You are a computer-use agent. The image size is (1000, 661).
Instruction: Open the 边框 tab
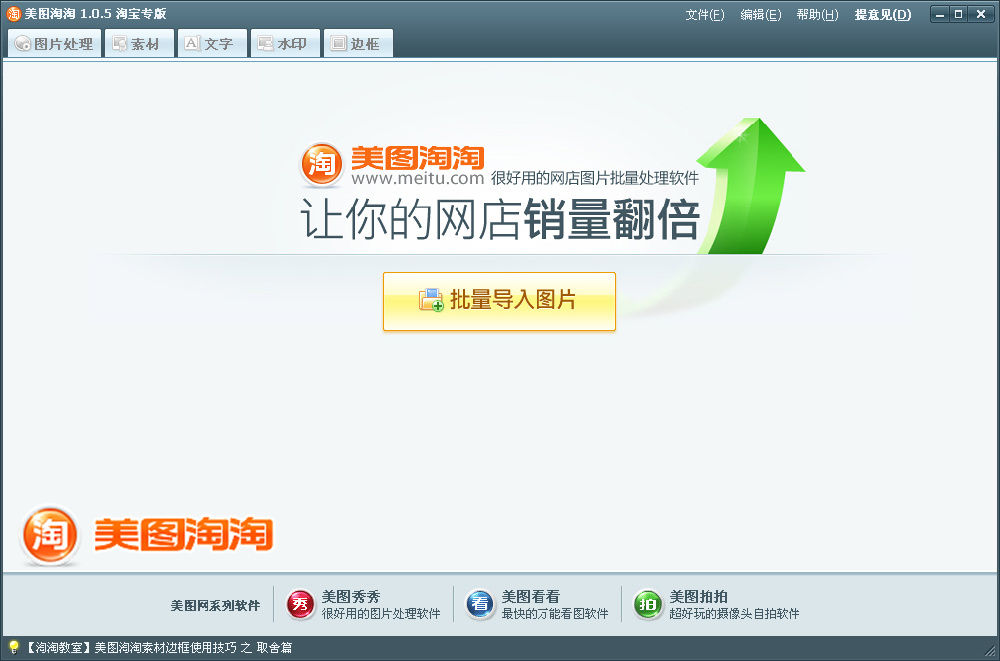pyautogui.click(x=358, y=43)
